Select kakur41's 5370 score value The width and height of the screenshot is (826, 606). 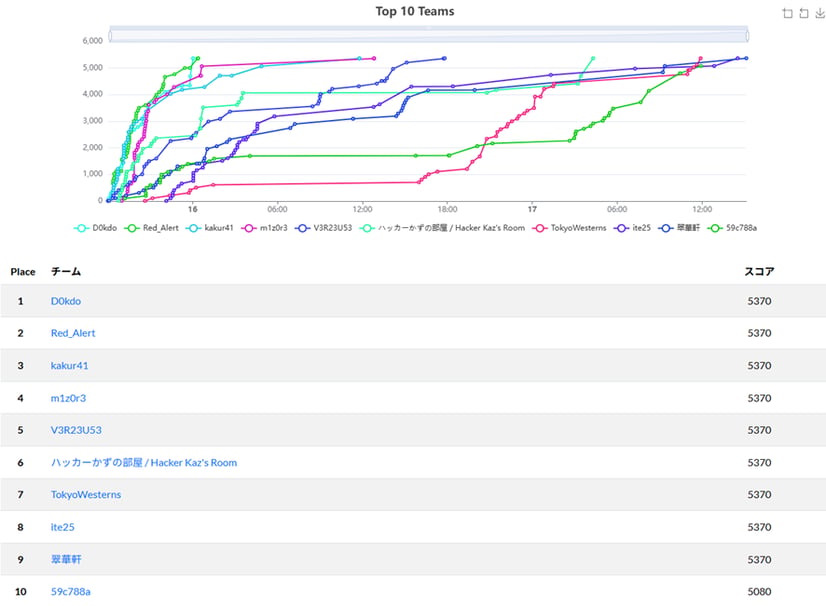click(759, 366)
